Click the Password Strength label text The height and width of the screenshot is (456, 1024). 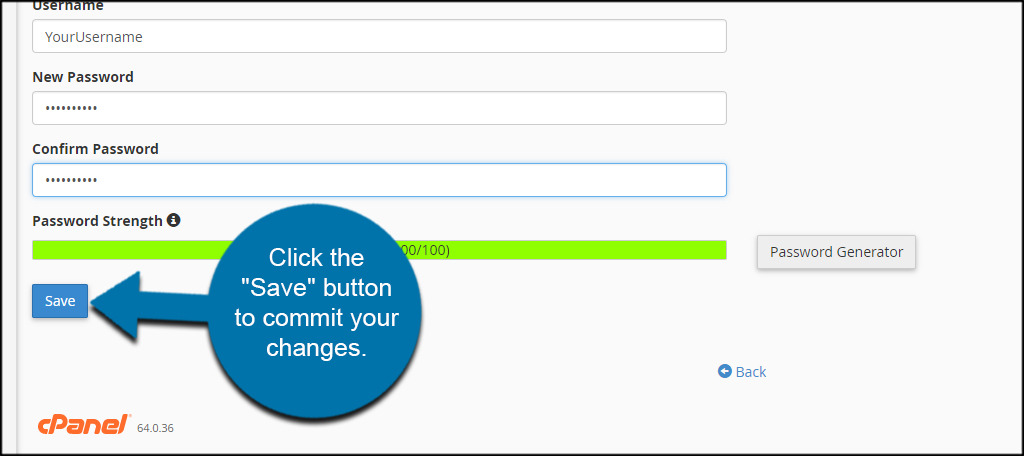[97, 221]
